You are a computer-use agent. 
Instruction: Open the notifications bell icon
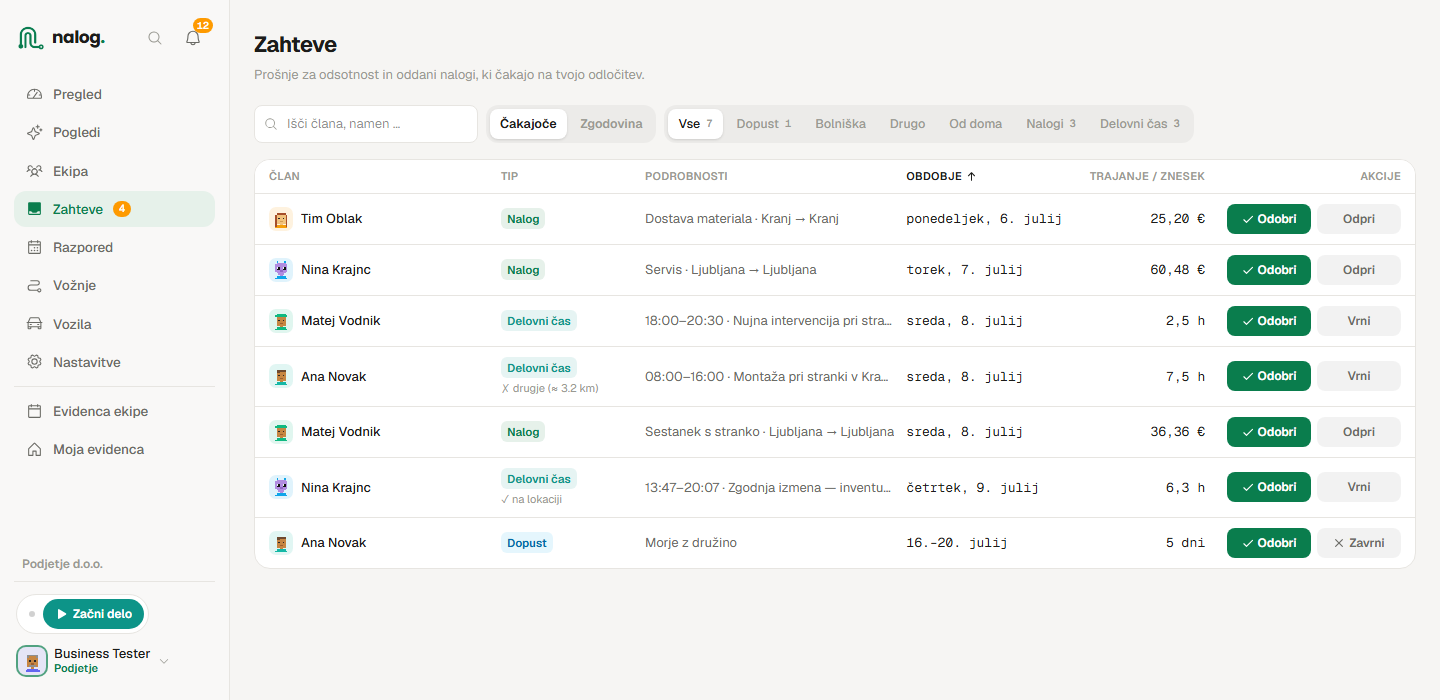(x=193, y=38)
